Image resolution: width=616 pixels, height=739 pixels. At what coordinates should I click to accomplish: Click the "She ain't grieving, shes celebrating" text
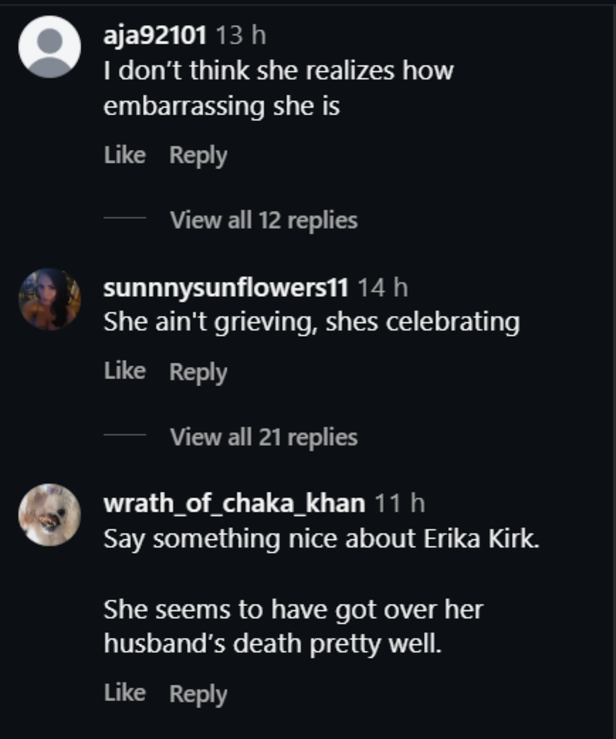(x=312, y=323)
